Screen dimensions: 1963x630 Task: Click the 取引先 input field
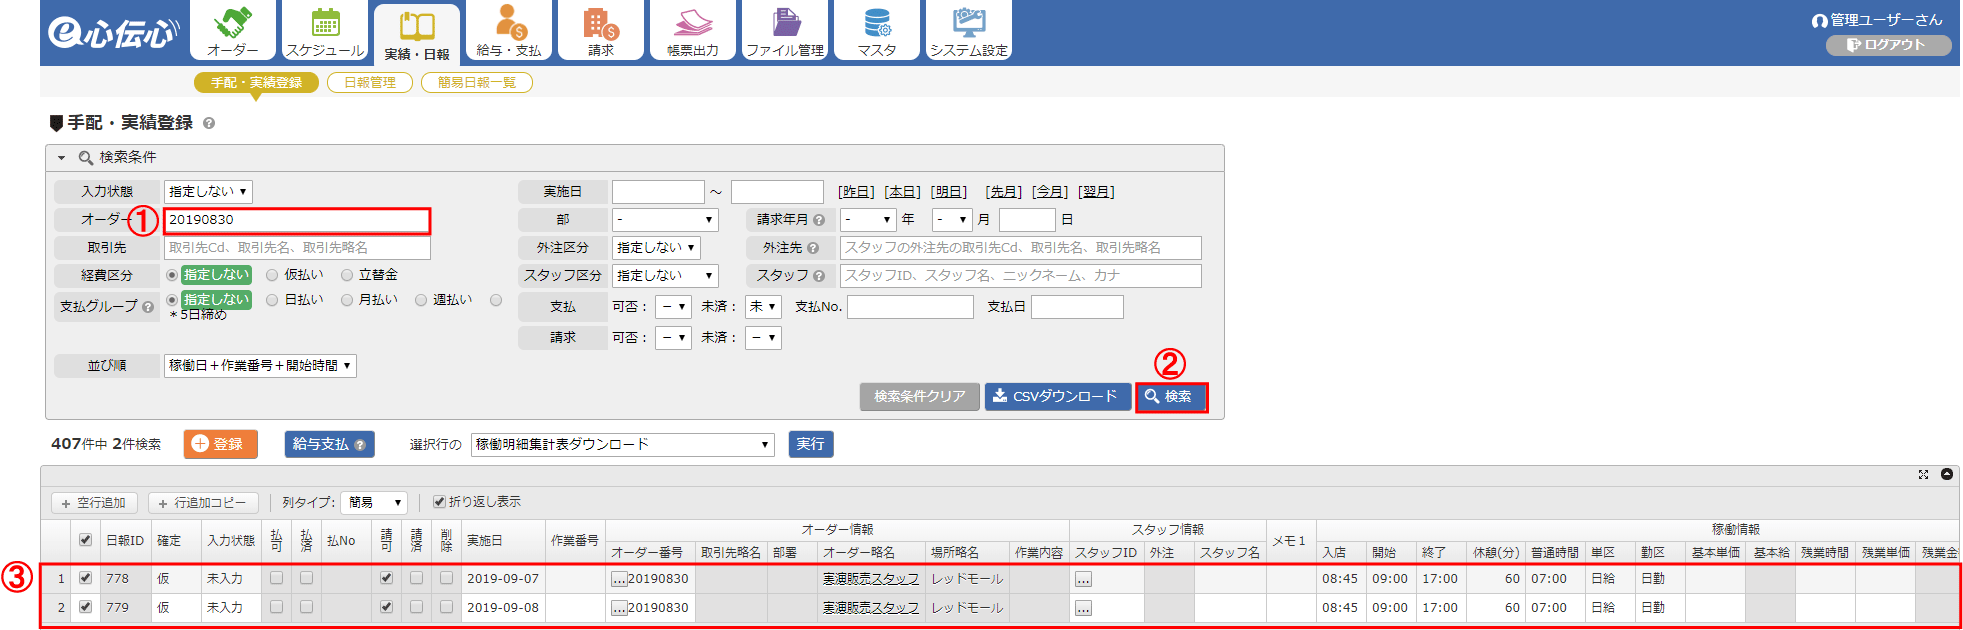point(297,248)
